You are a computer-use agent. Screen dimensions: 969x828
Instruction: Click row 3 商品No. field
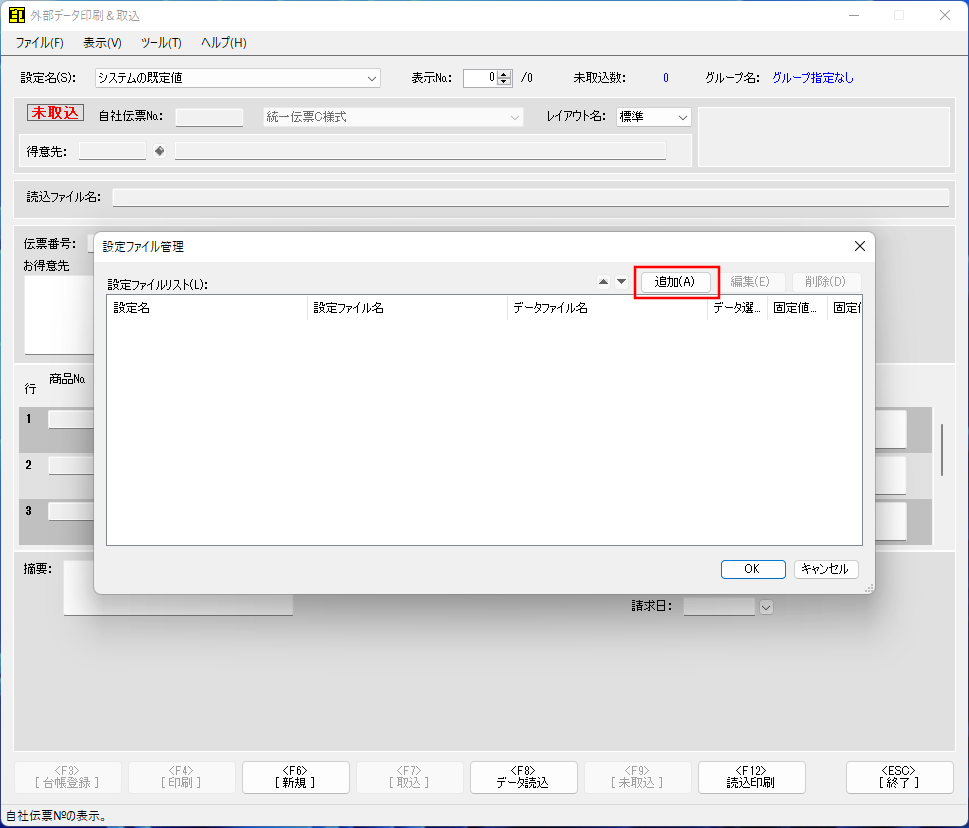tap(71, 511)
